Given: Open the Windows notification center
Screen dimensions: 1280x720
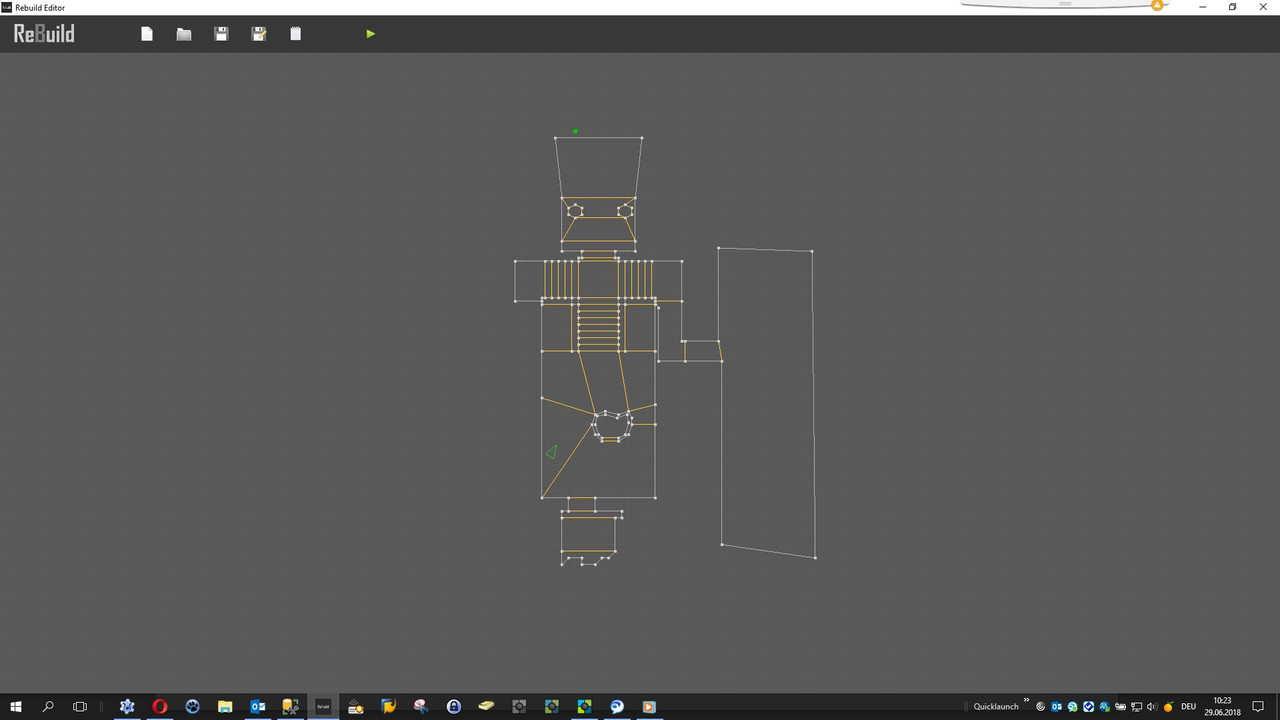Looking at the screenshot, I should click(1258, 706).
